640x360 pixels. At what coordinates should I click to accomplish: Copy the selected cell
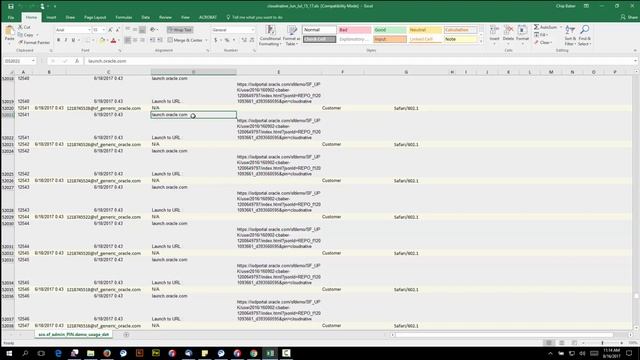[28, 35]
